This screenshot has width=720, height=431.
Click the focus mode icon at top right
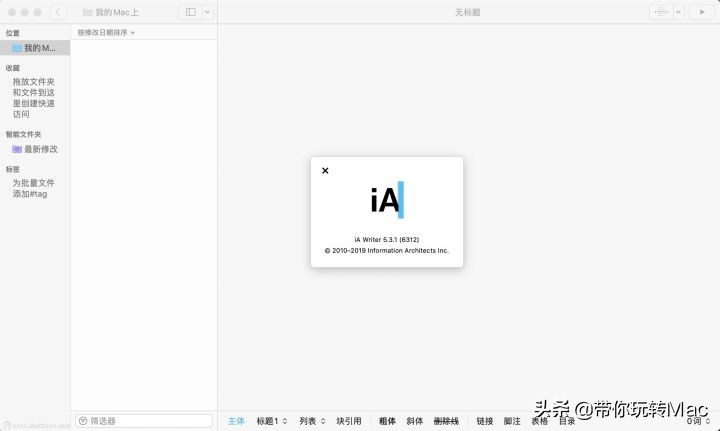(661, 12)
